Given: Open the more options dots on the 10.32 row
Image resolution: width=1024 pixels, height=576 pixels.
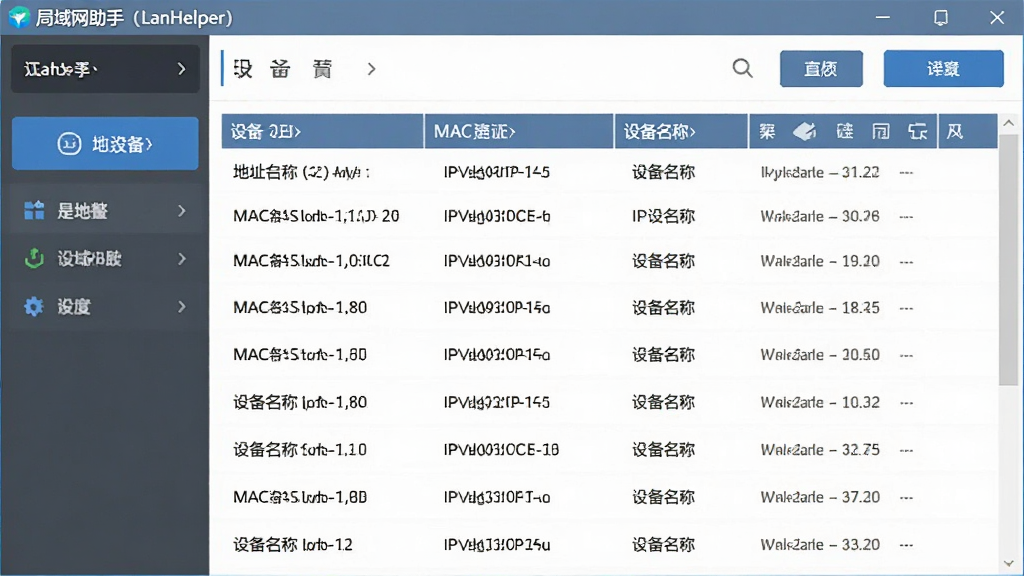Looking at the screenshot, I should [906, 402].
